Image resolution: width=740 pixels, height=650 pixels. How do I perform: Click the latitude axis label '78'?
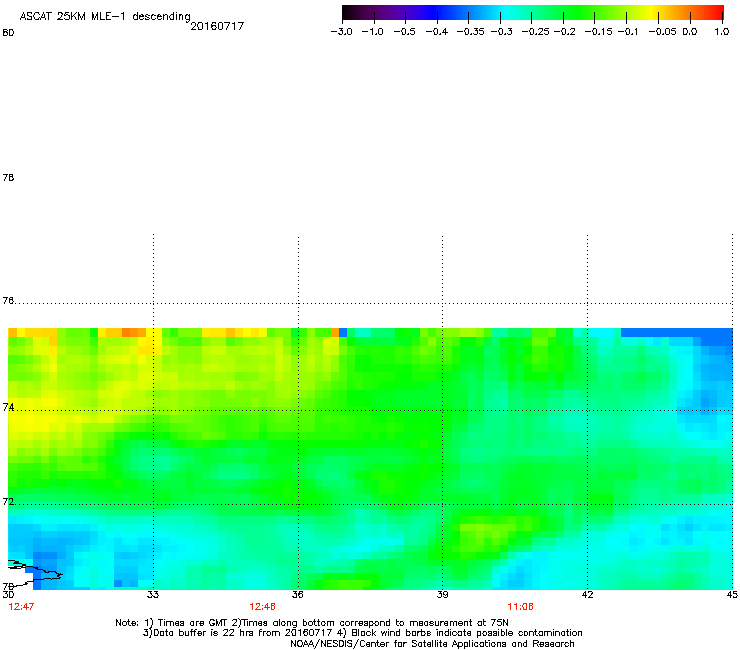pyautogui.click(x=8, y=177)
